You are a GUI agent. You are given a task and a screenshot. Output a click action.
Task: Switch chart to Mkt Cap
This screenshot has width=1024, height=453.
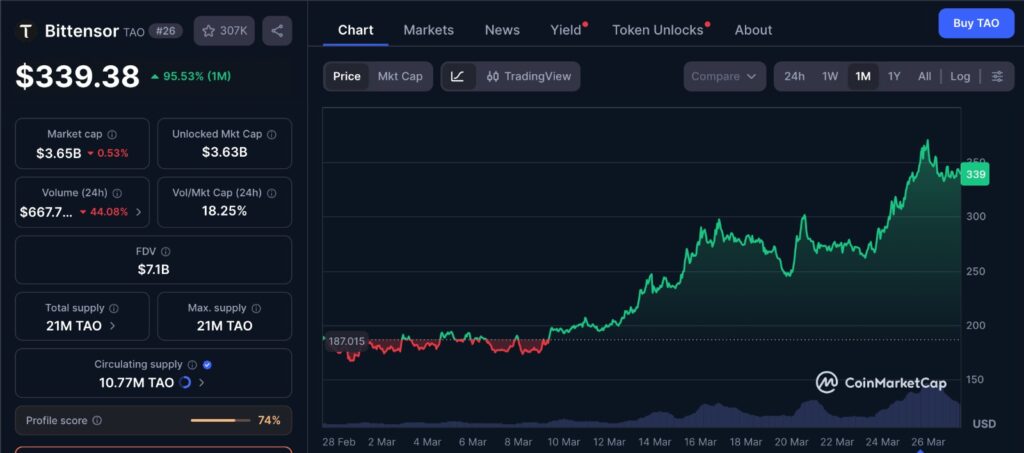400,76
